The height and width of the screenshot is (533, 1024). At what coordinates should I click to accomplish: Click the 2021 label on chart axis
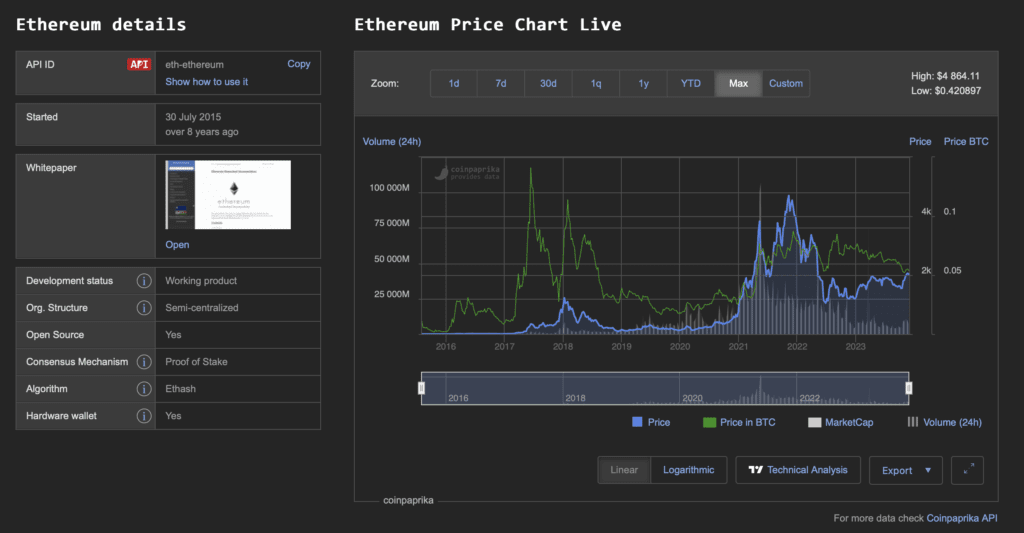click(739, 346)
